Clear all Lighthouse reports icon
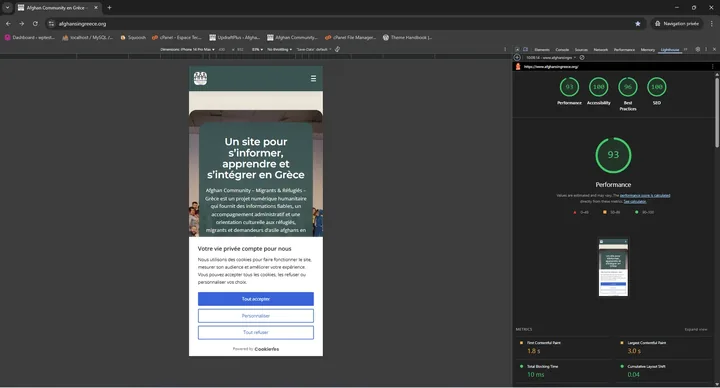This screenshot has height=388, width=720. (x=582, y=58)
